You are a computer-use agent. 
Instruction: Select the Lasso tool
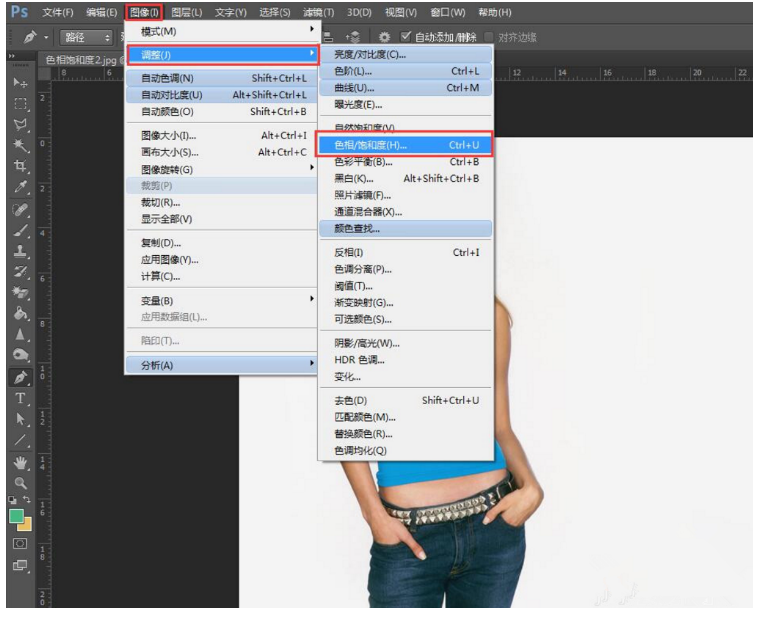click(x=20, y=125)
